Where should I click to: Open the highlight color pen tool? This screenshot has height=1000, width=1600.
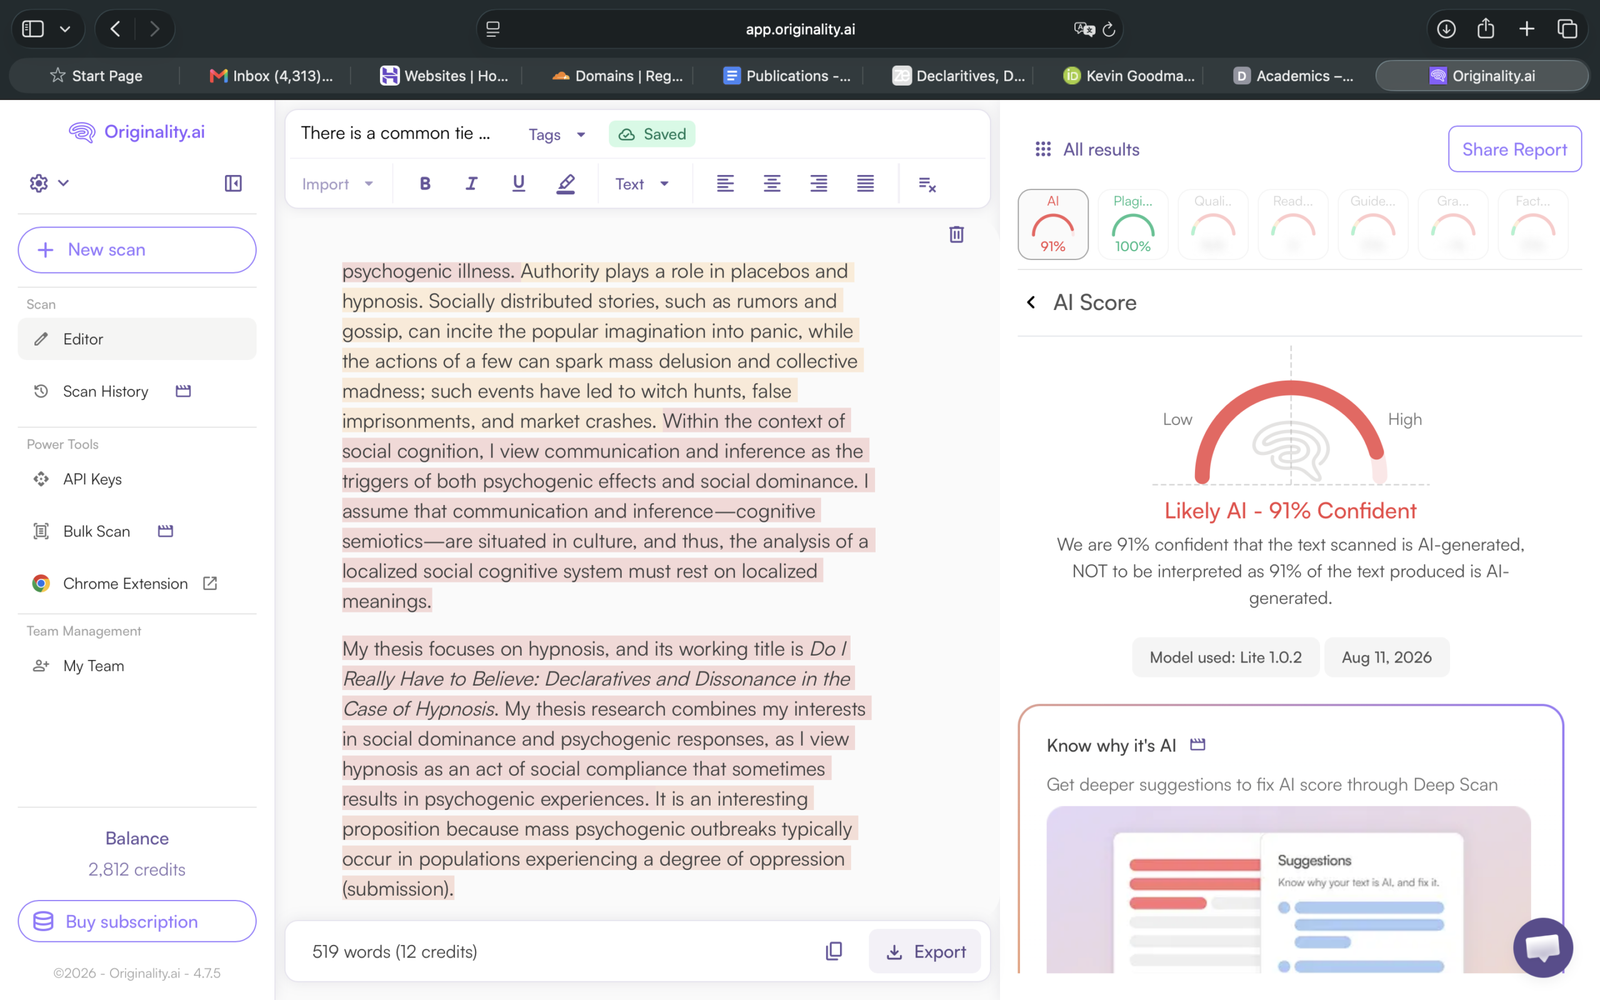[566, 184]
